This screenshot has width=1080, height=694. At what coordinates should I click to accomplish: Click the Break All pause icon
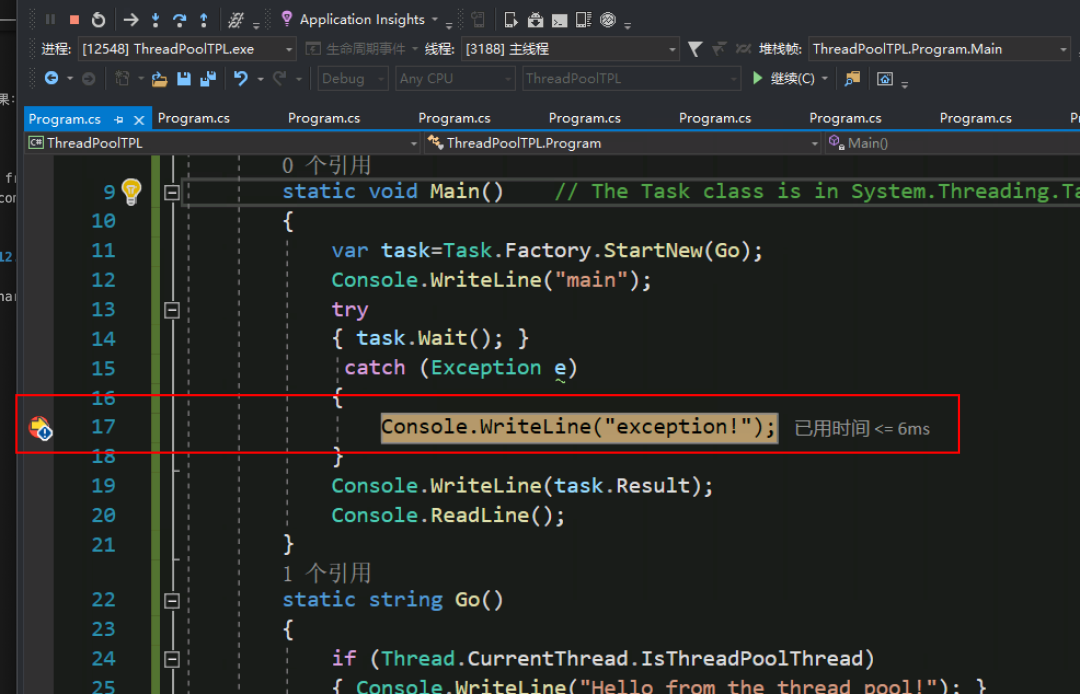[50, 19]
